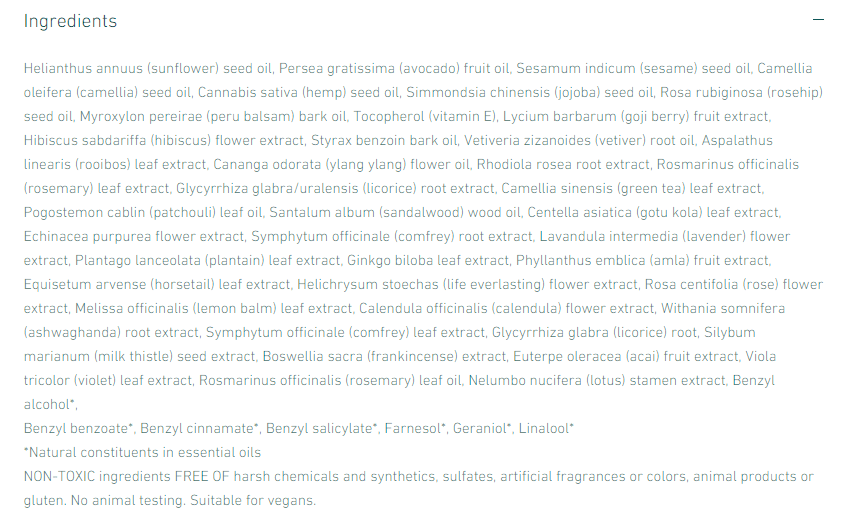Click Euterpe oleracea (acai) fruit extract
The image size is (848, 520).
click(626, 356)
